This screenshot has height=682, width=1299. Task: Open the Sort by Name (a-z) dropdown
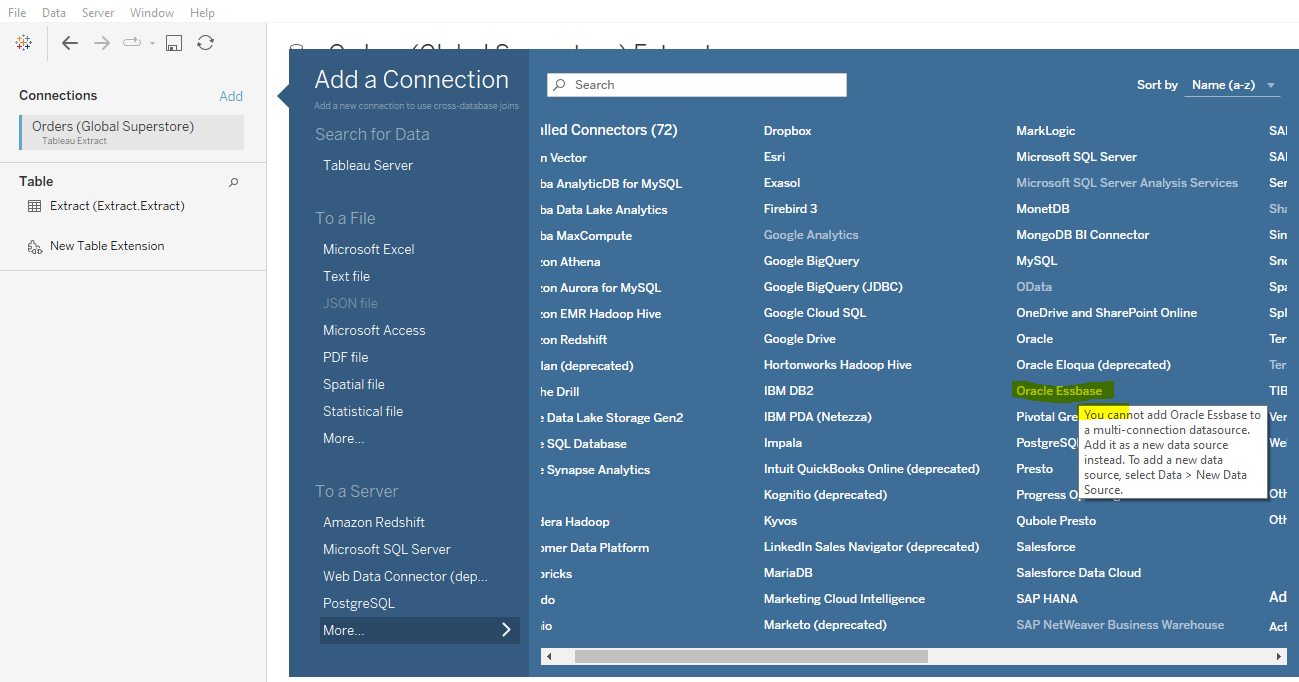point(1232,85)
